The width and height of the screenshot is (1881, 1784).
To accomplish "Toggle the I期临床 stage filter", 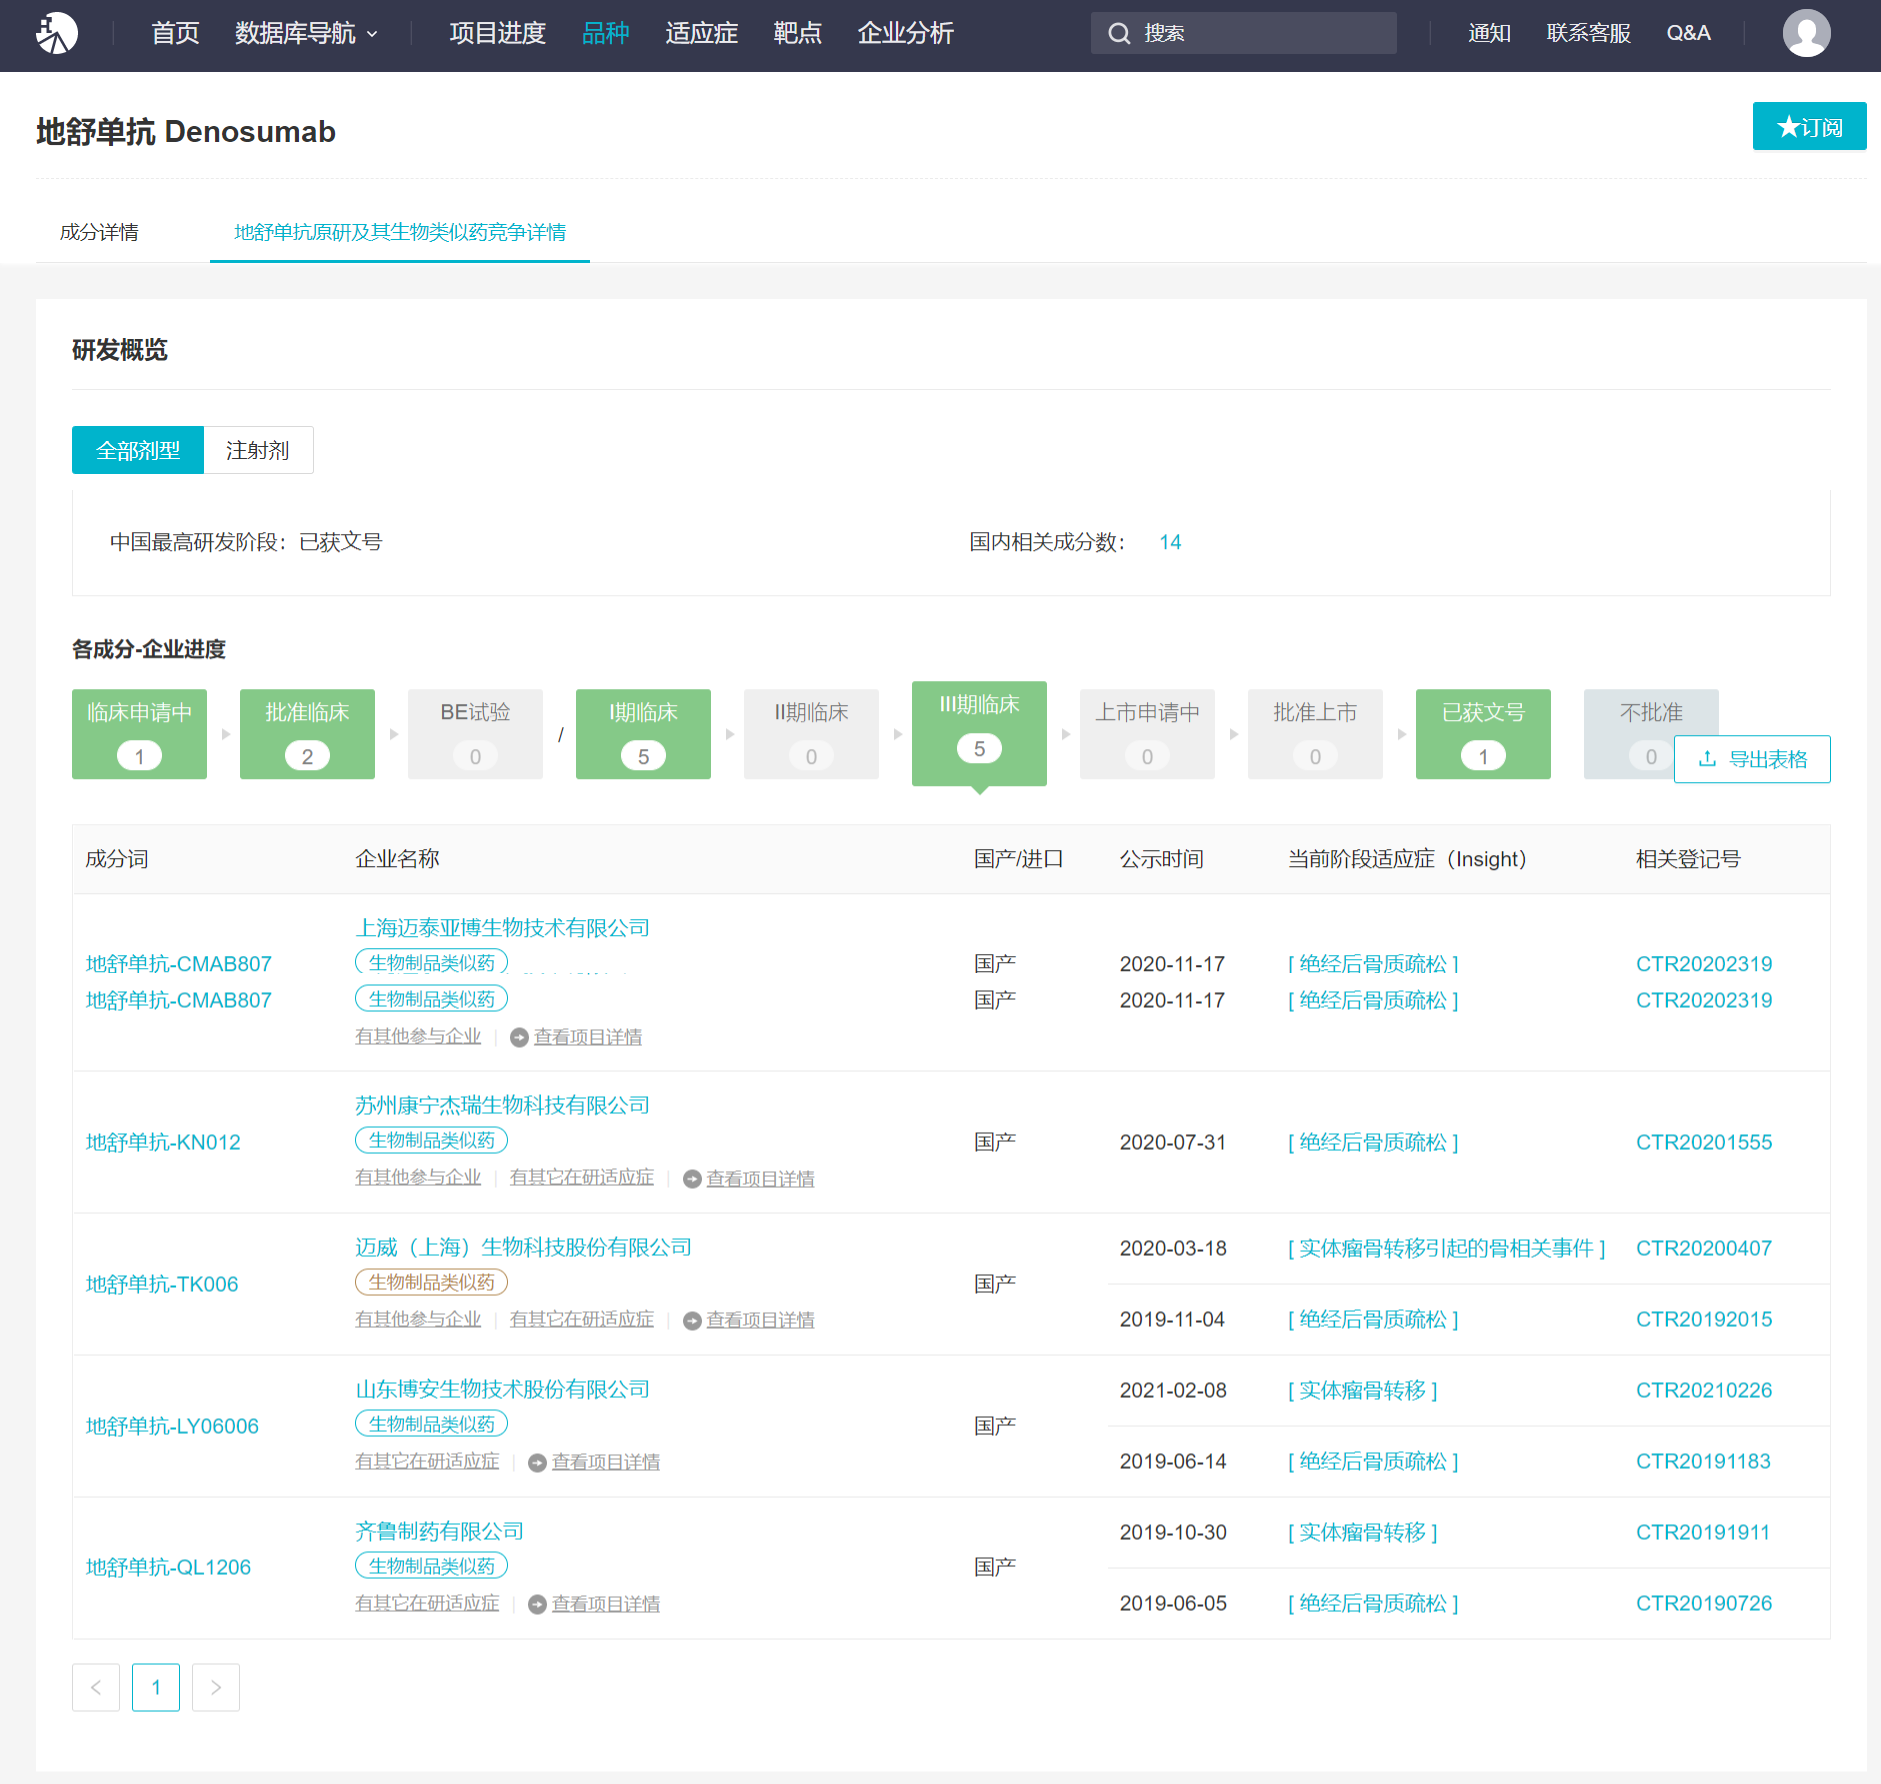I will (643, 734).
